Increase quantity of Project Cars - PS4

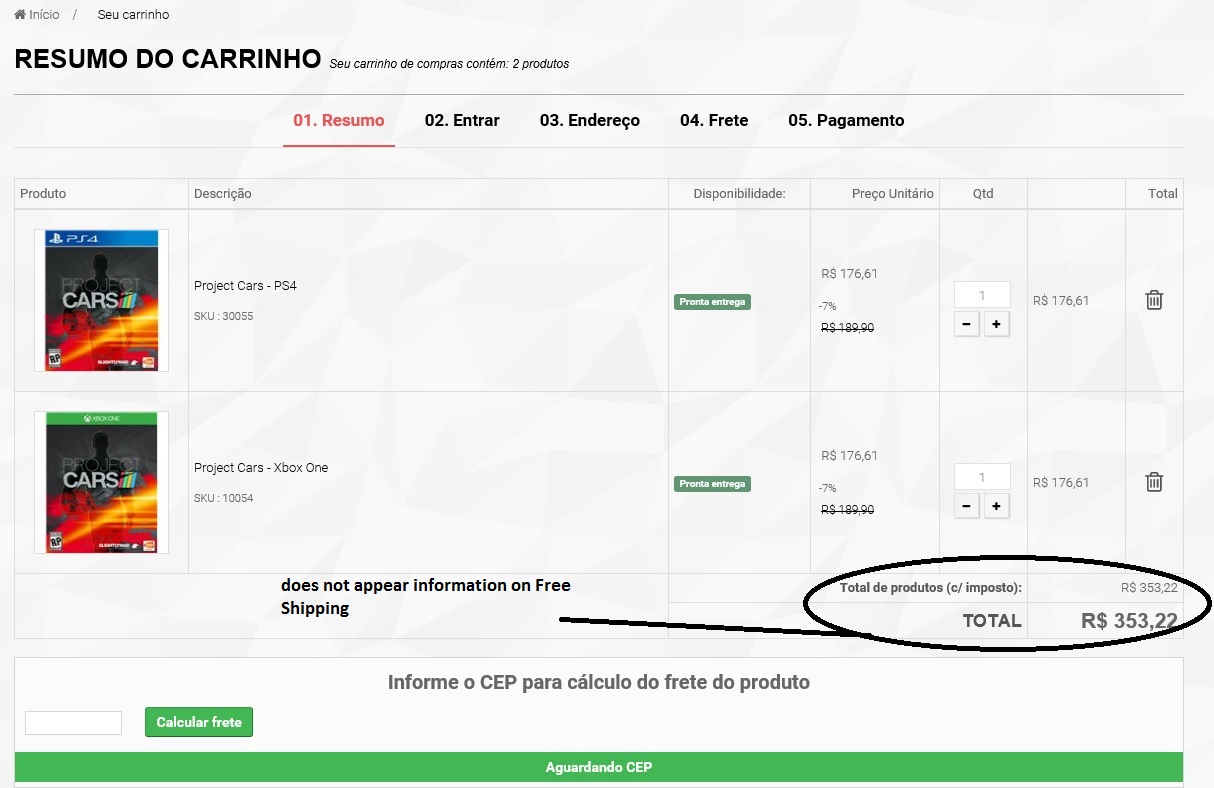tap(996, 324)
